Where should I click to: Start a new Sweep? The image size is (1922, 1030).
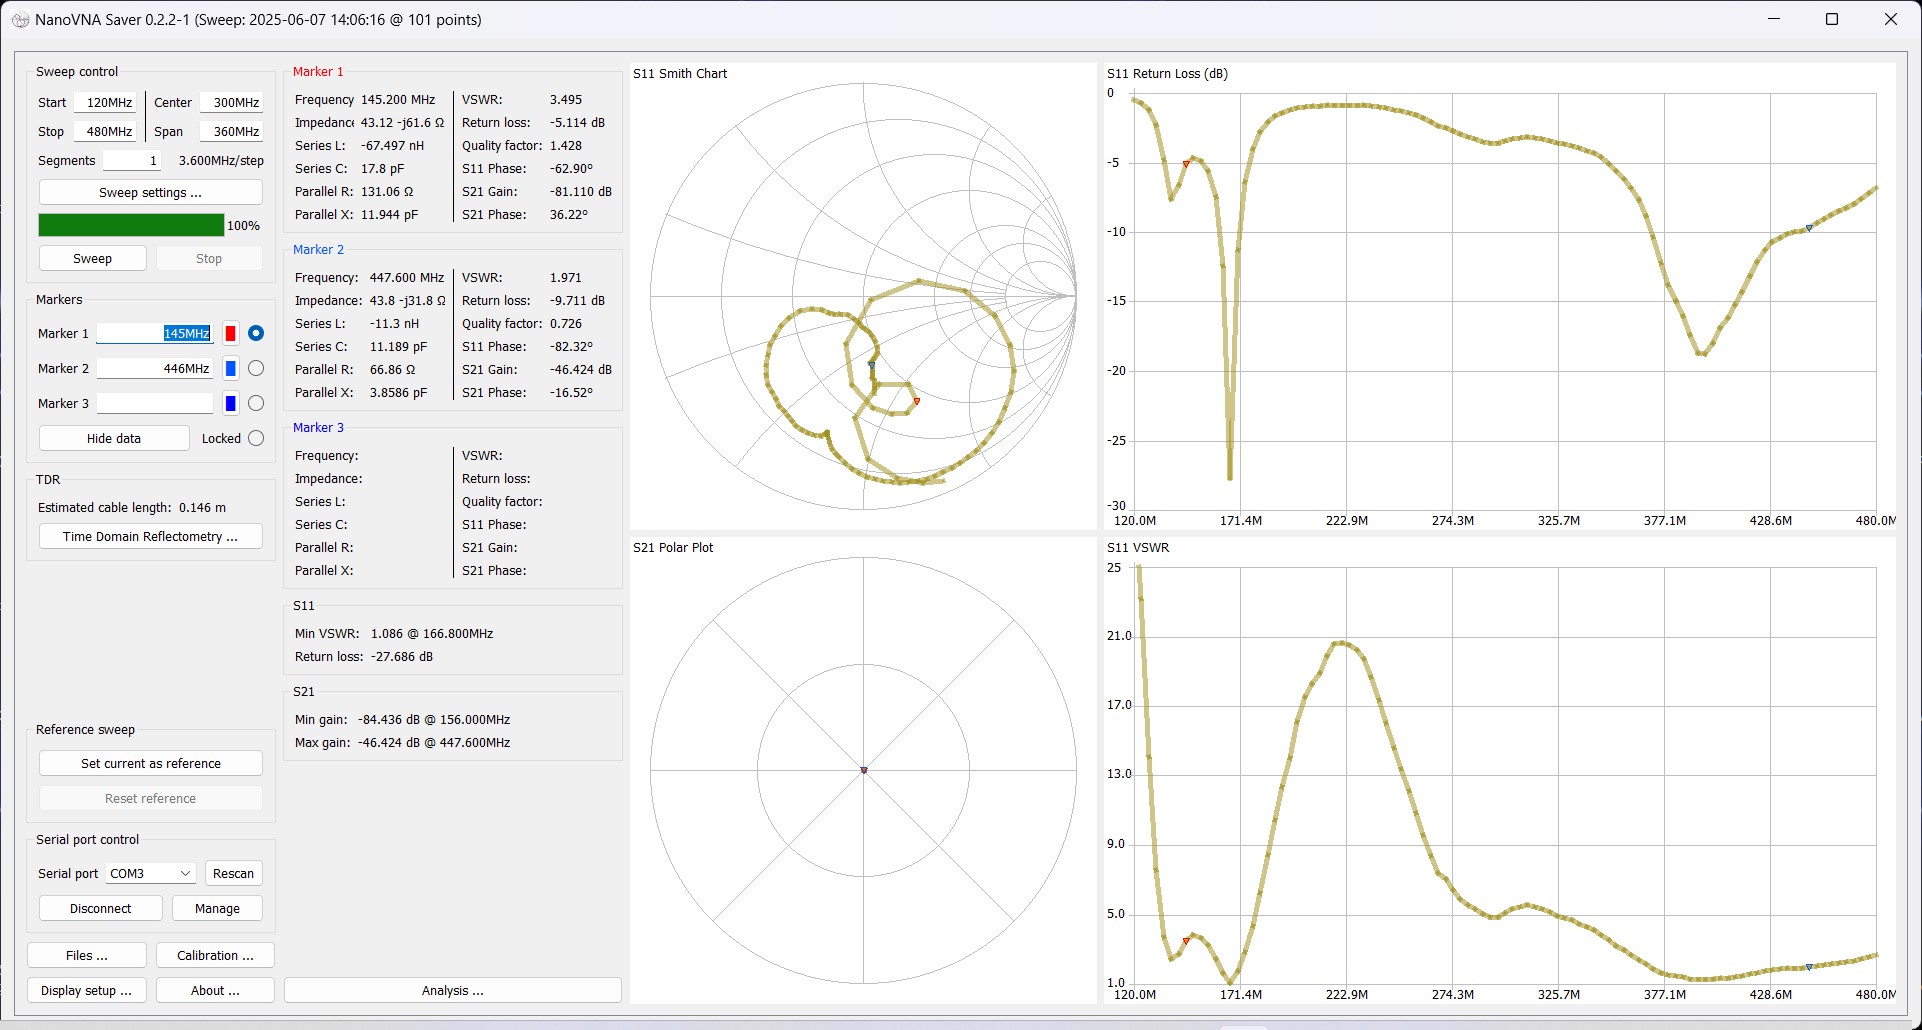[92, 258]
